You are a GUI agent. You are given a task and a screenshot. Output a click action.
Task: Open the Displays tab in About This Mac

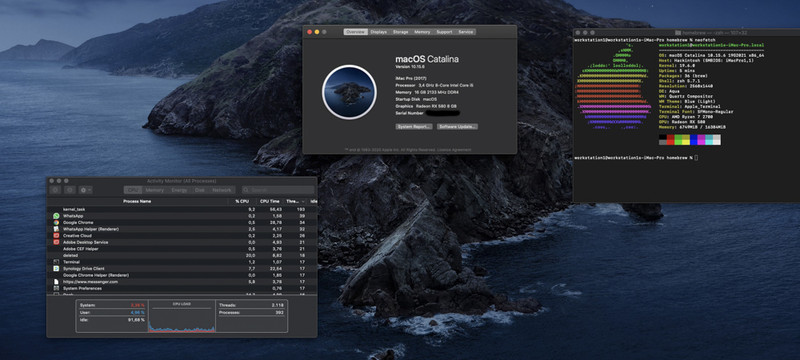tap(379, 32)
